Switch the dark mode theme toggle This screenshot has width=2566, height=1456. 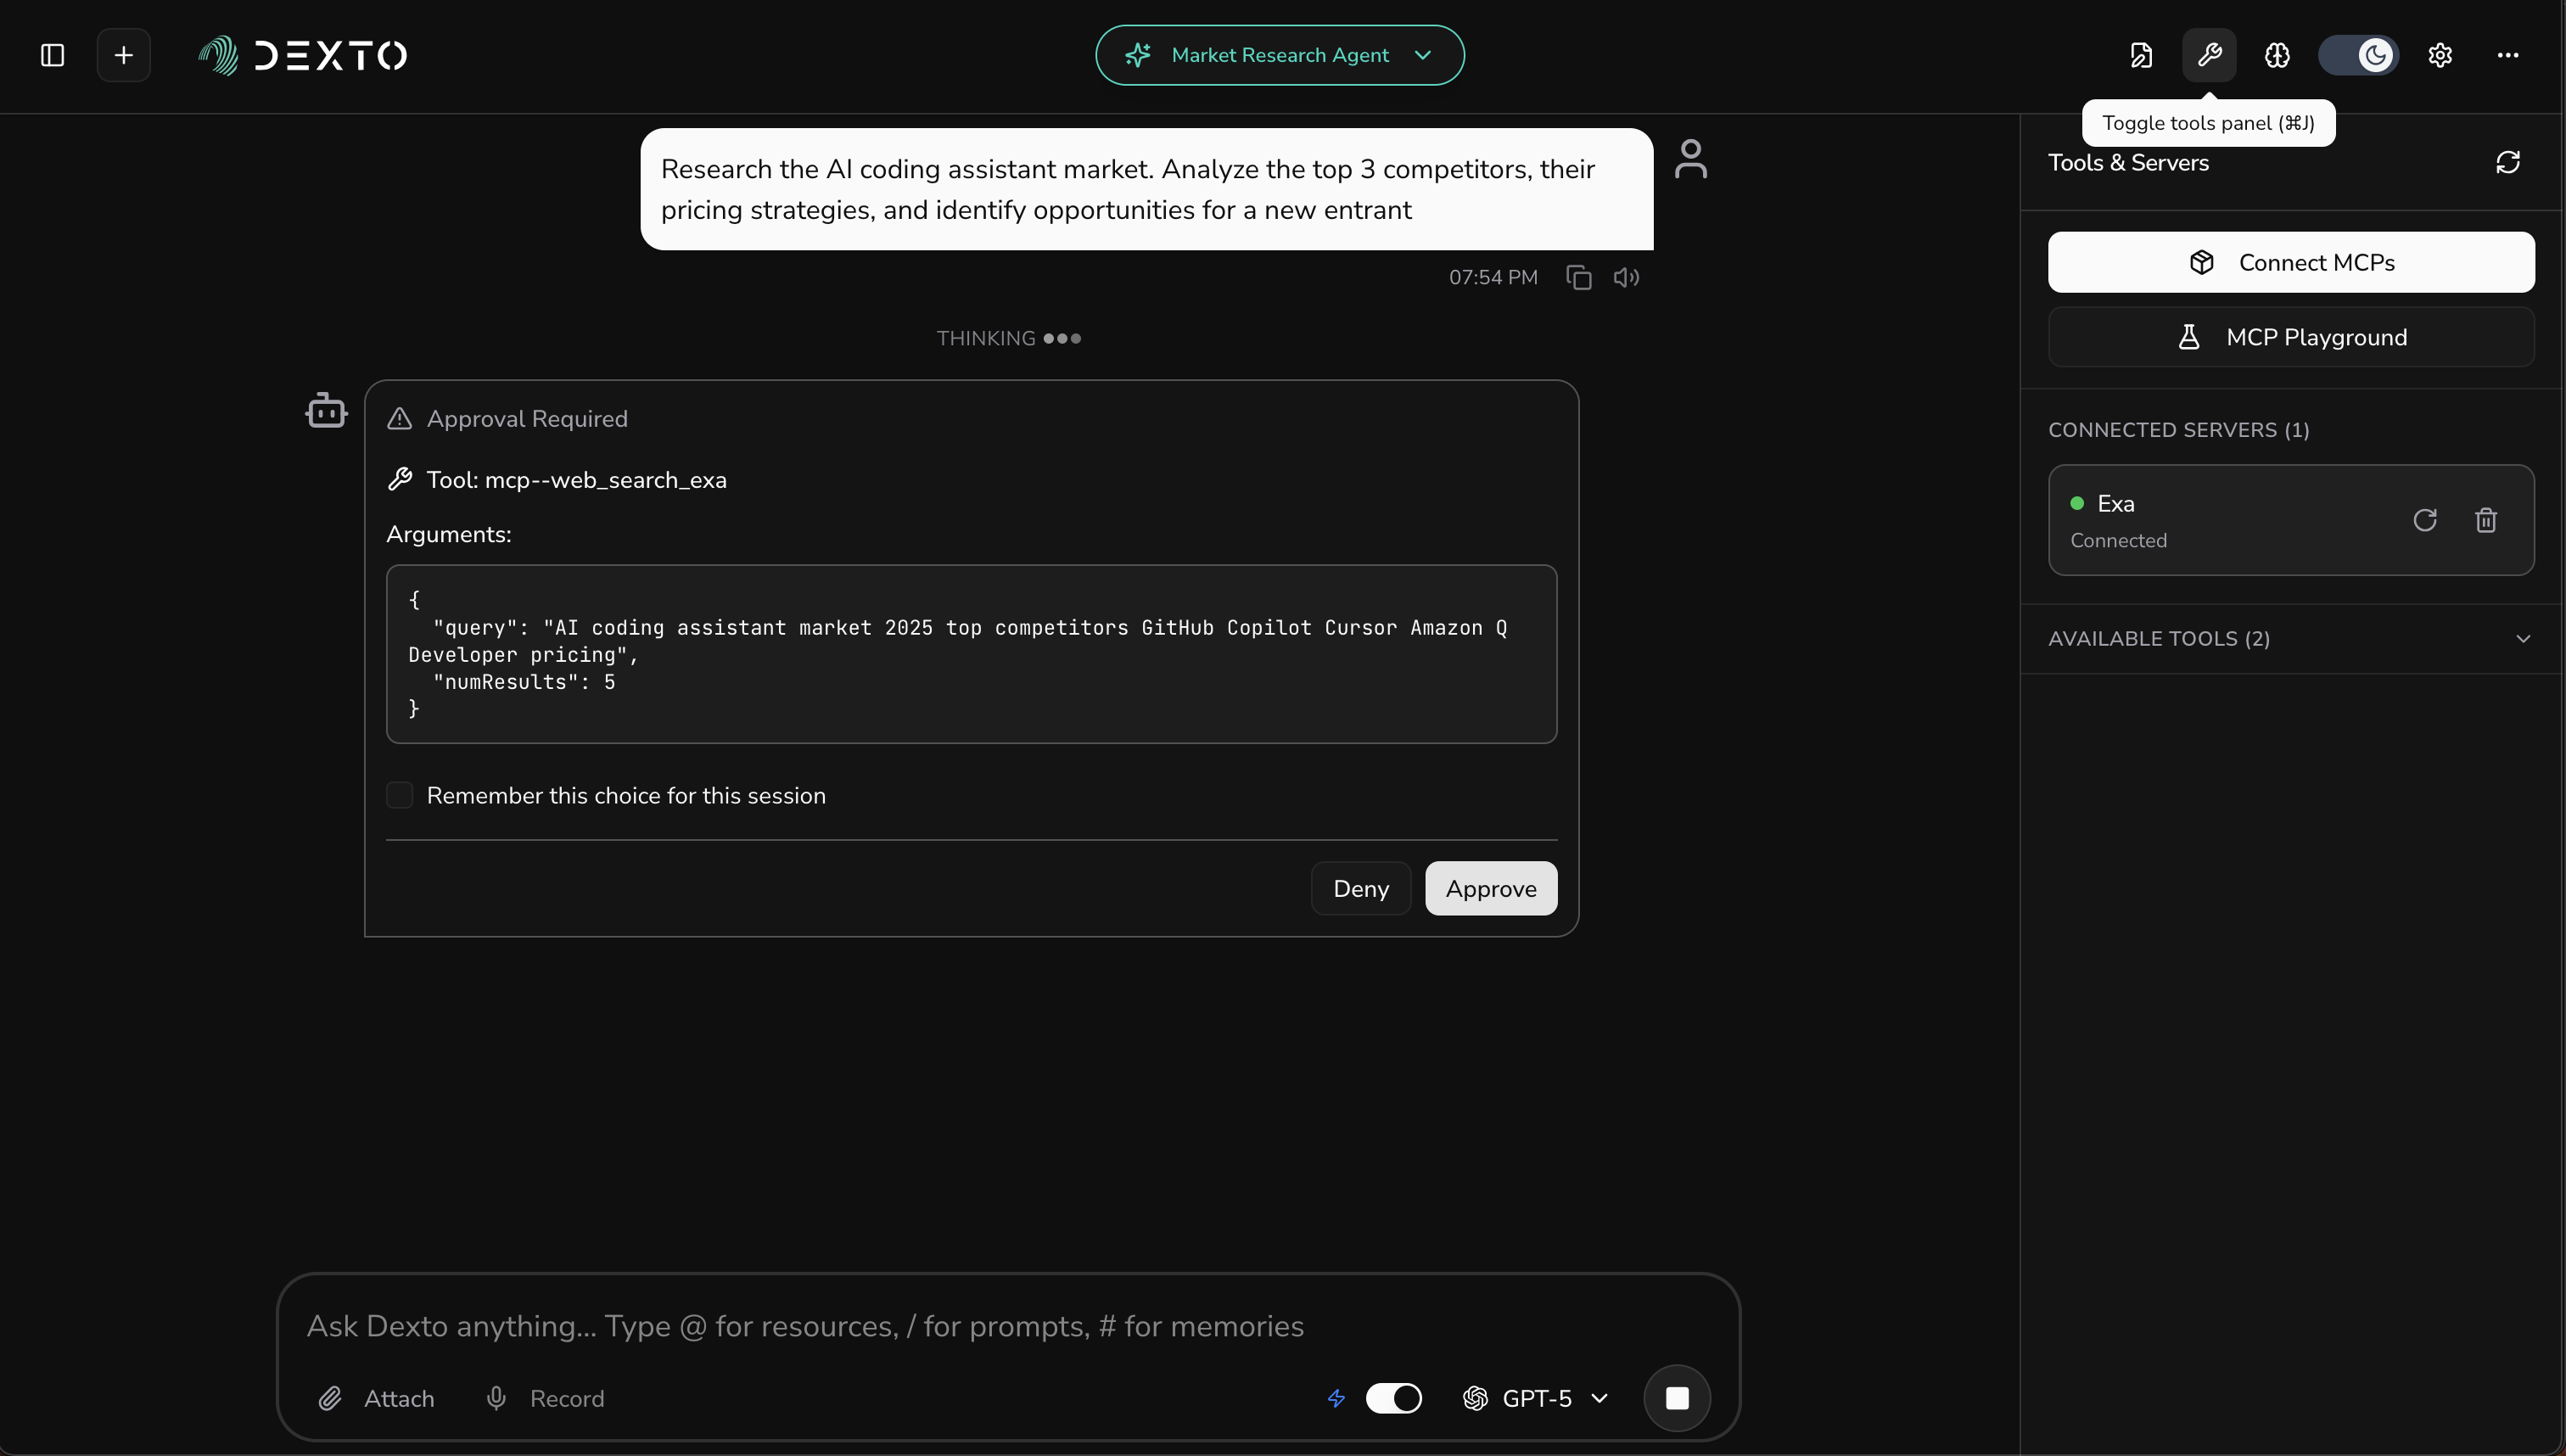(x=2358, y=55)
